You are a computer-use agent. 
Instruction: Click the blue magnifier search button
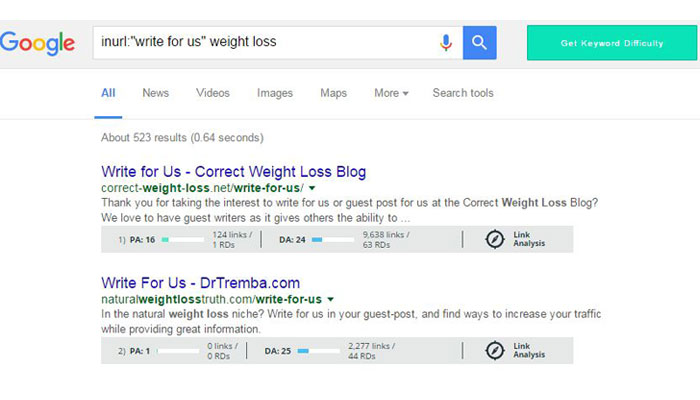coord(480,43)
